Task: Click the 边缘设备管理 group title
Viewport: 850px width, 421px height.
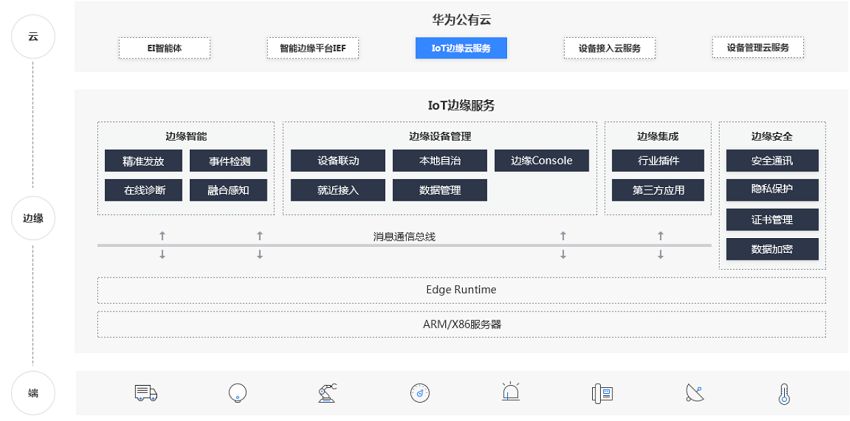Action: 440,137
